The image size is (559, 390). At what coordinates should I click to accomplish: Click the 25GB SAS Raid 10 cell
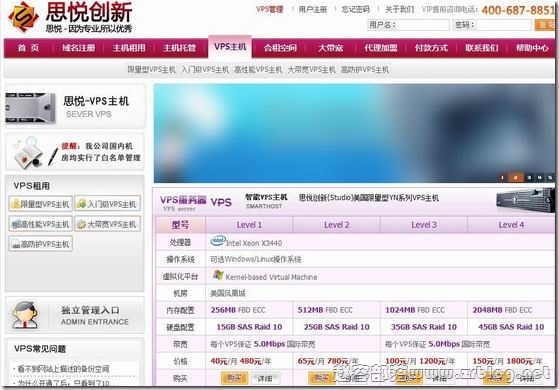pos(337,327)
